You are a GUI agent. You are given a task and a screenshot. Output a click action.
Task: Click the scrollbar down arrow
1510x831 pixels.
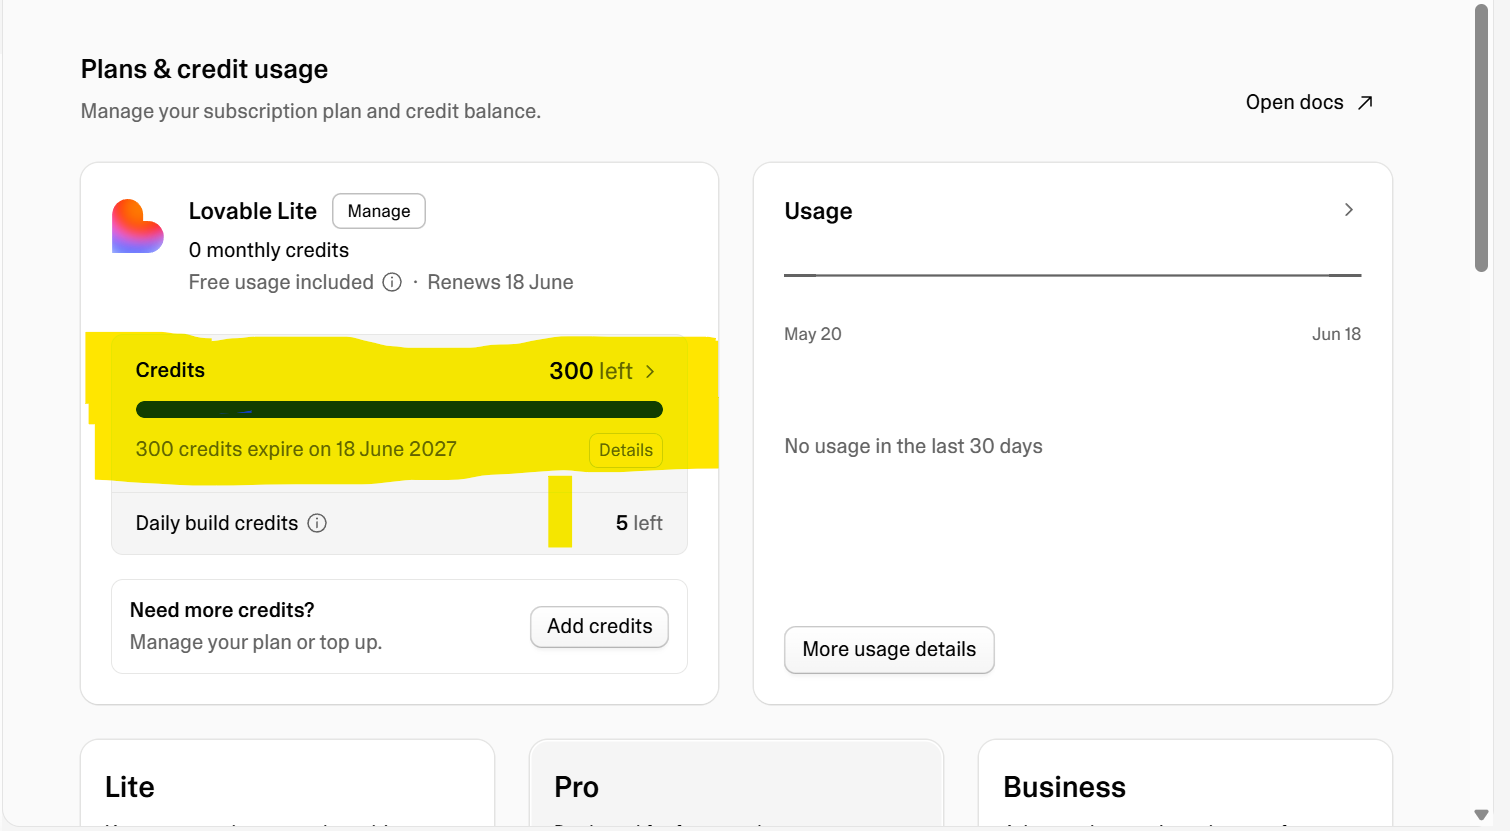(x=1482, y=815)
